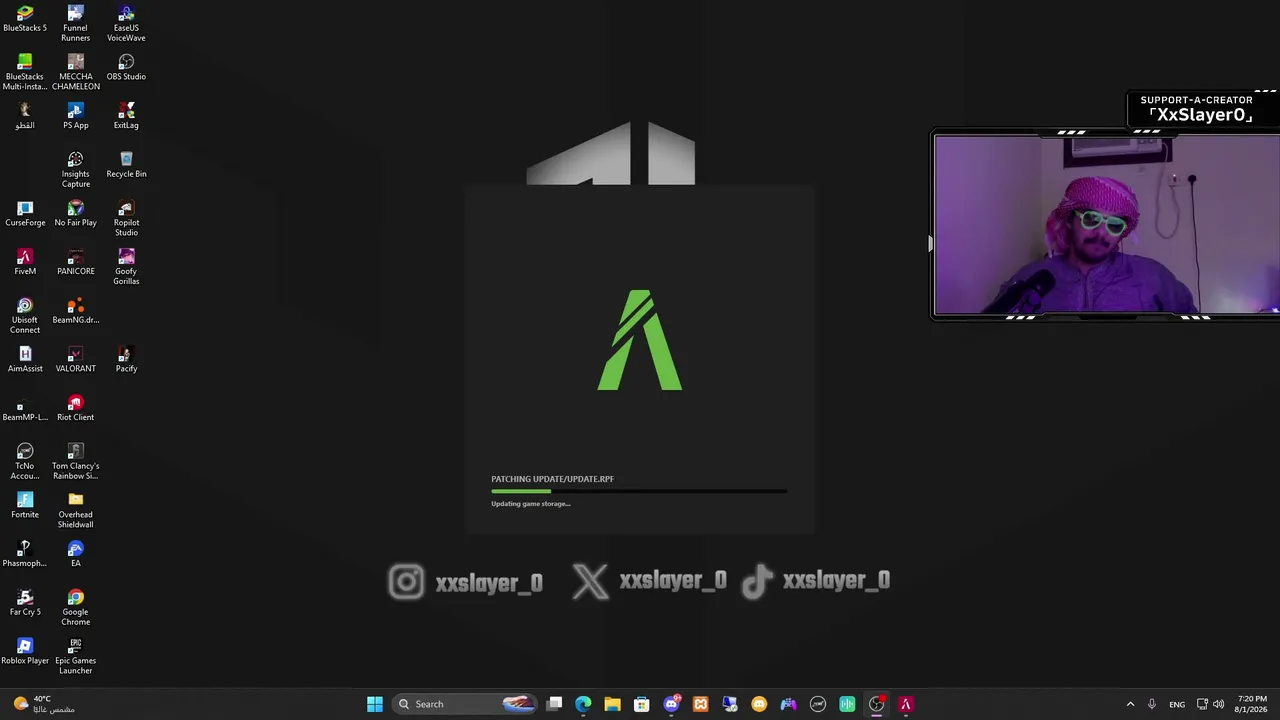1280x720 pixels.
Task: Click the CurseForge desktop shortcut
Action: pyautogui.click(x=25, y=214)
